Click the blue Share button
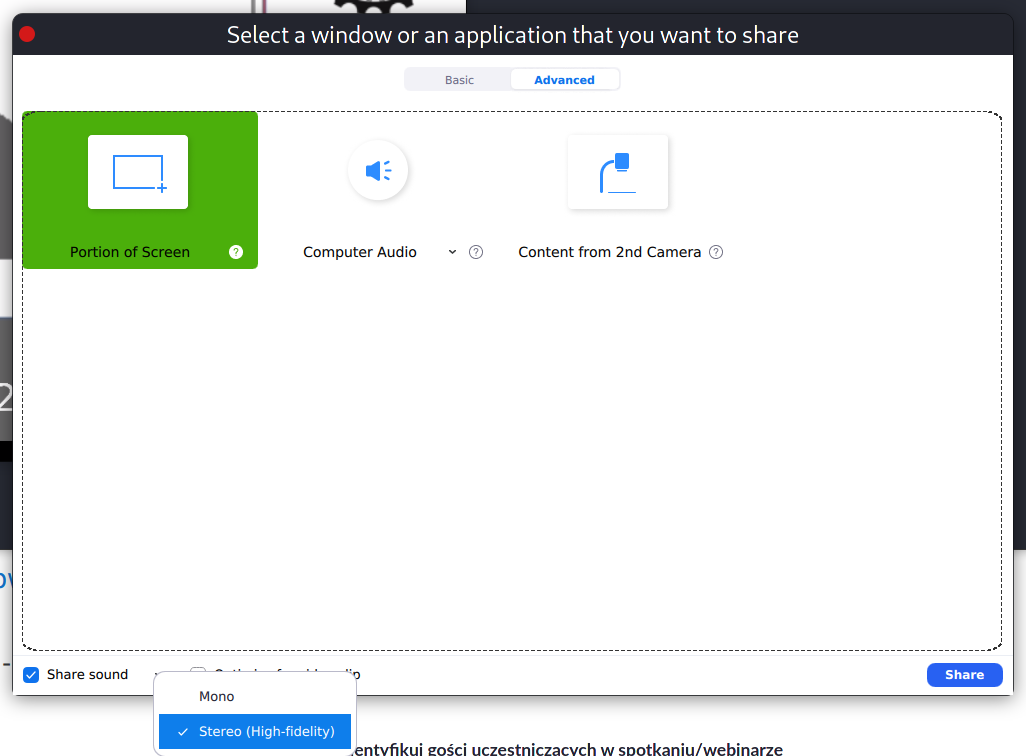Screen dimensions: 1026x756 coord(964,675)
